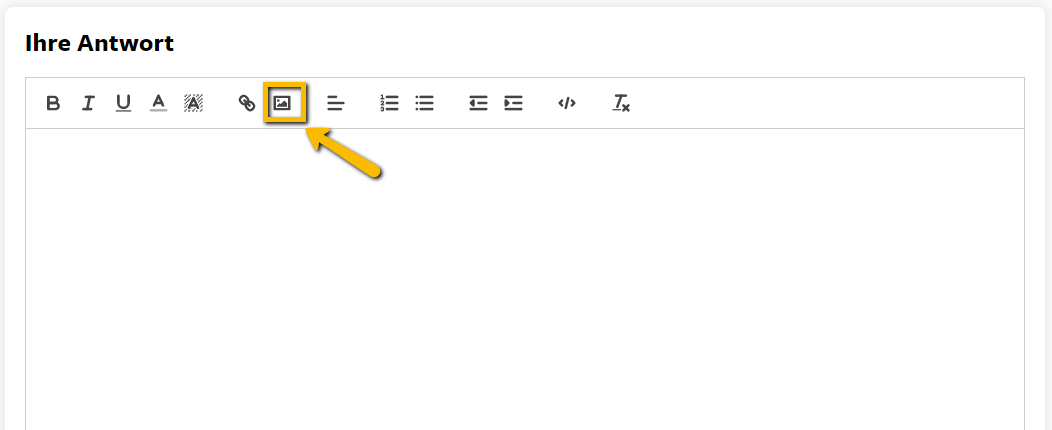Insert a hyperlink with the chain icon

click(x=247, y=103)
